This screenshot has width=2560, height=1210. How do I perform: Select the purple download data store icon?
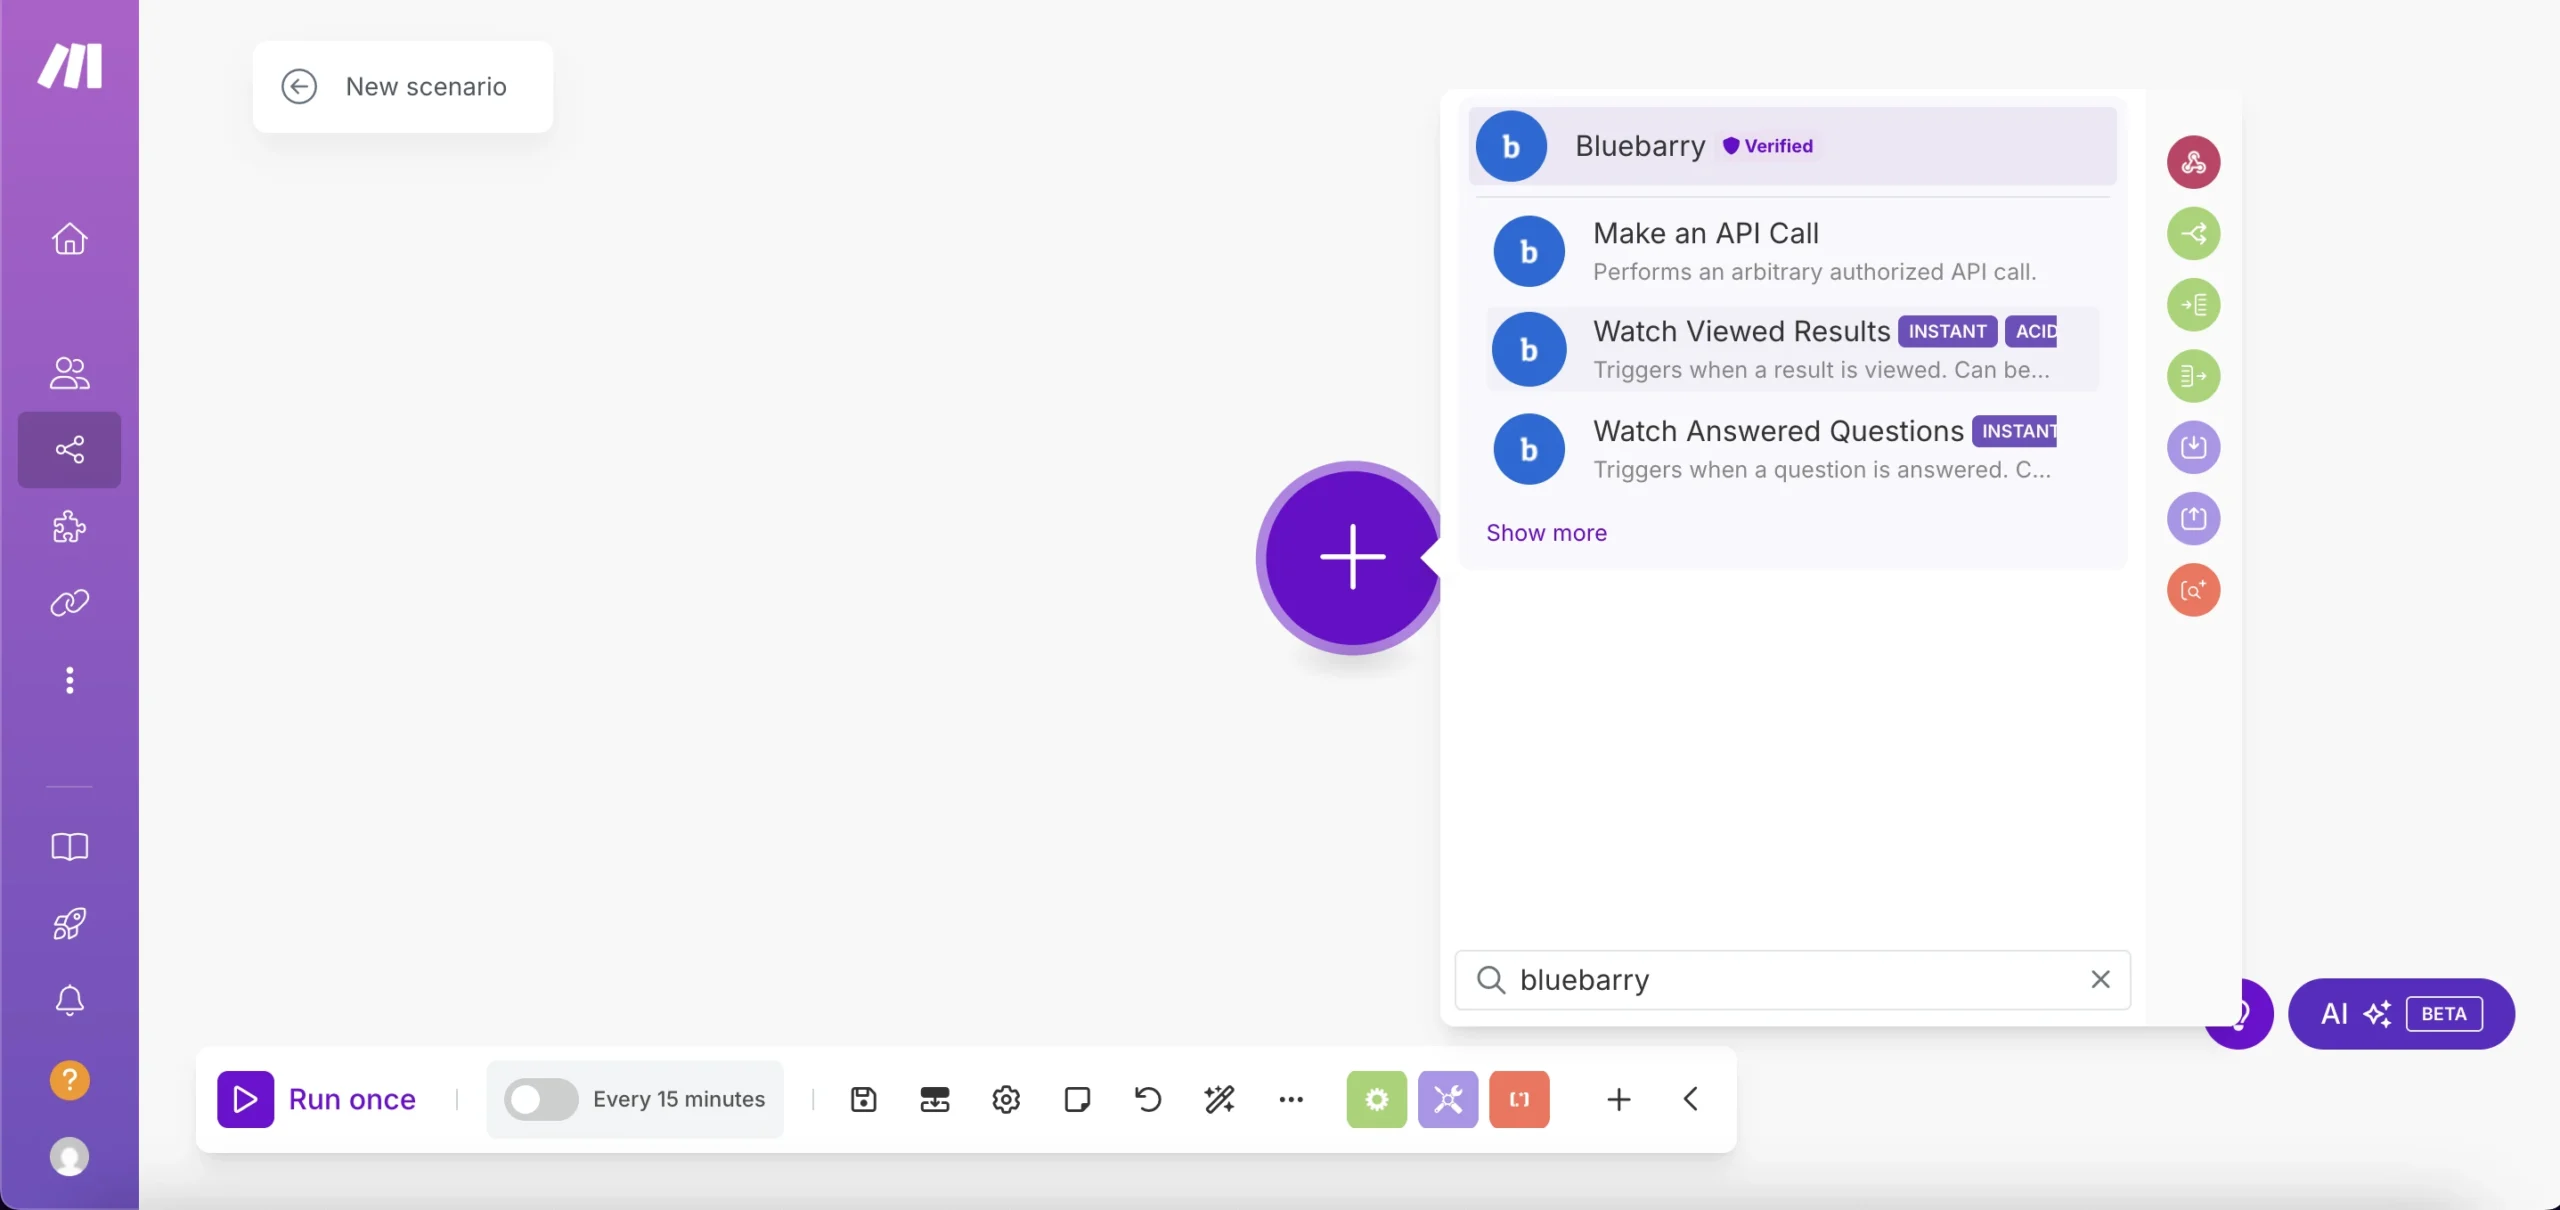[2194, 447]
